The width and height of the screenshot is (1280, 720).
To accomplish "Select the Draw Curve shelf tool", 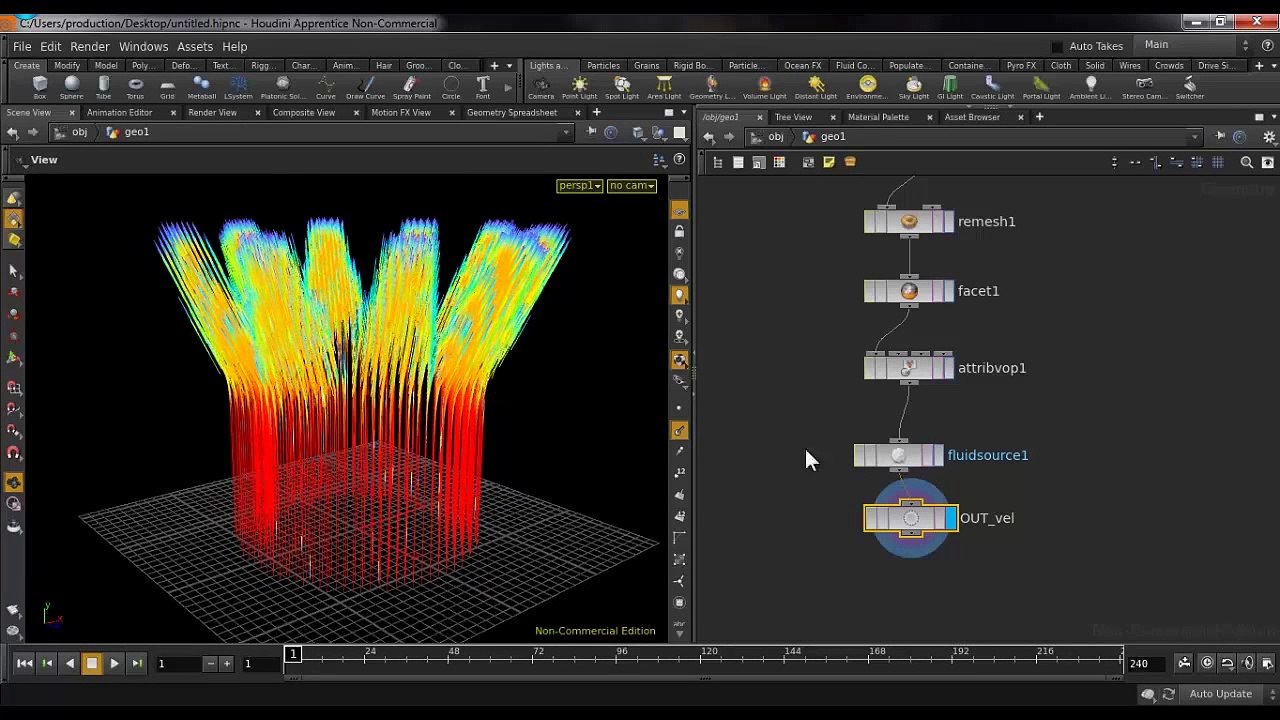I will point(365,88).
